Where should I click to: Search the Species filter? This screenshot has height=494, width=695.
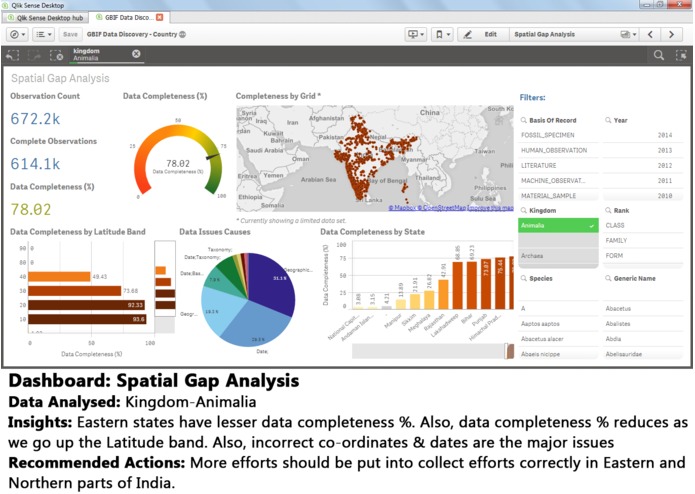[523, 278]
